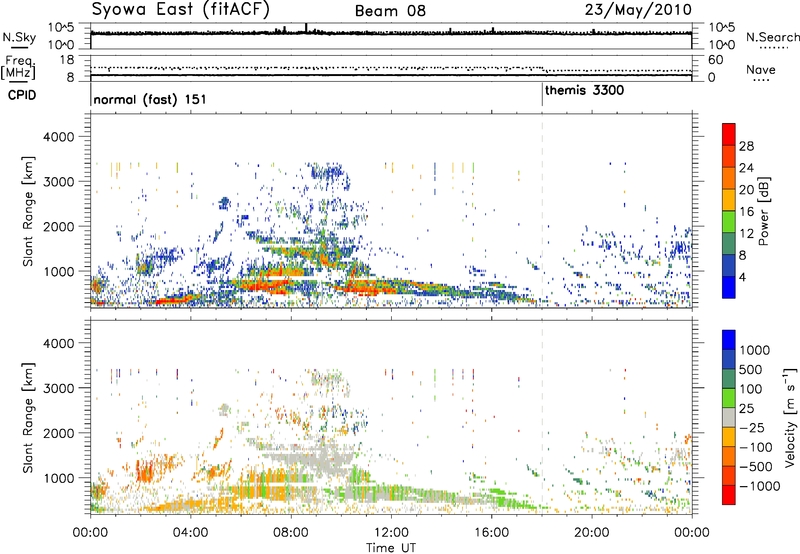Click the 'N.Search' legend label
This screenshot has width=800, height=554.
pos(772,37)
